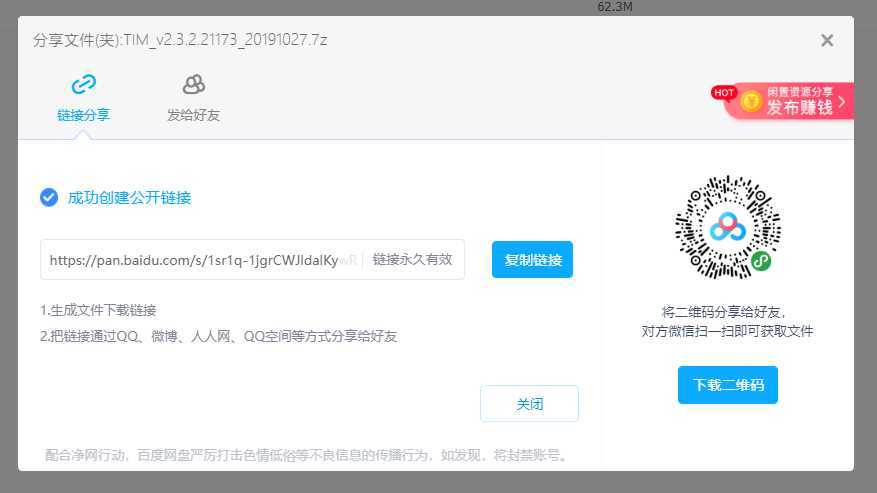
Task: Click the 下载二维码 button
Action: coord(728,385)
